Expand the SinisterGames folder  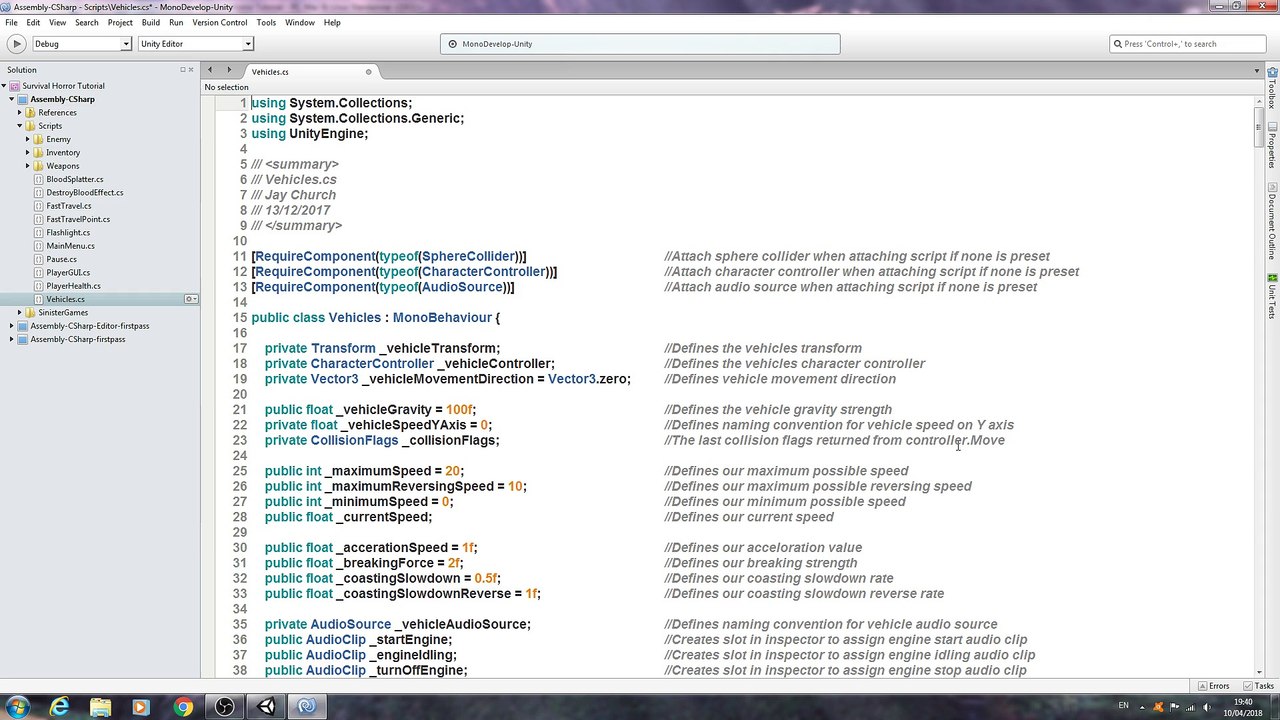click(x=19, y=313)
